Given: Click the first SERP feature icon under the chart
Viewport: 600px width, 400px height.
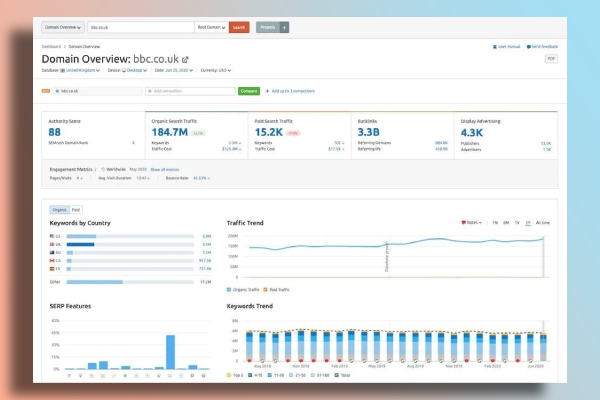Looking at the screenshot, I should click(x=69, y=376).
